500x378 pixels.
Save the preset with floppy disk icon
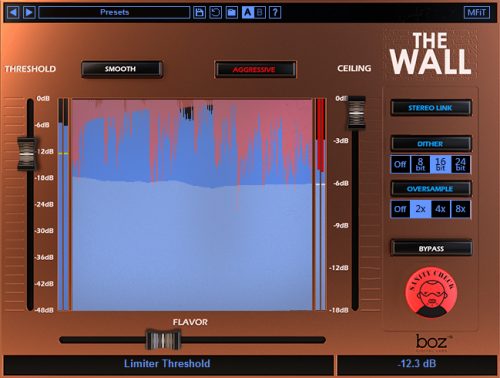click(x=199, y=13)
